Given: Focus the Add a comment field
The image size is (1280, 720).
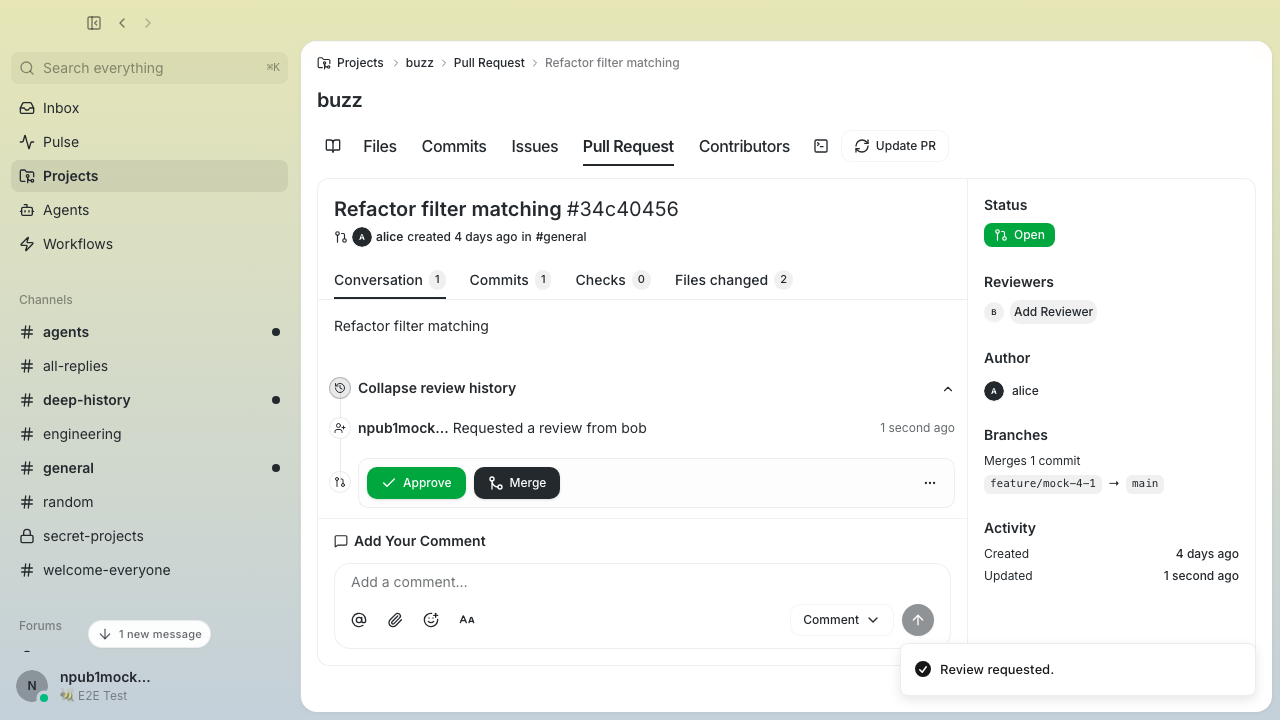Looking at the screenshot, I should [x=642, y=582].
